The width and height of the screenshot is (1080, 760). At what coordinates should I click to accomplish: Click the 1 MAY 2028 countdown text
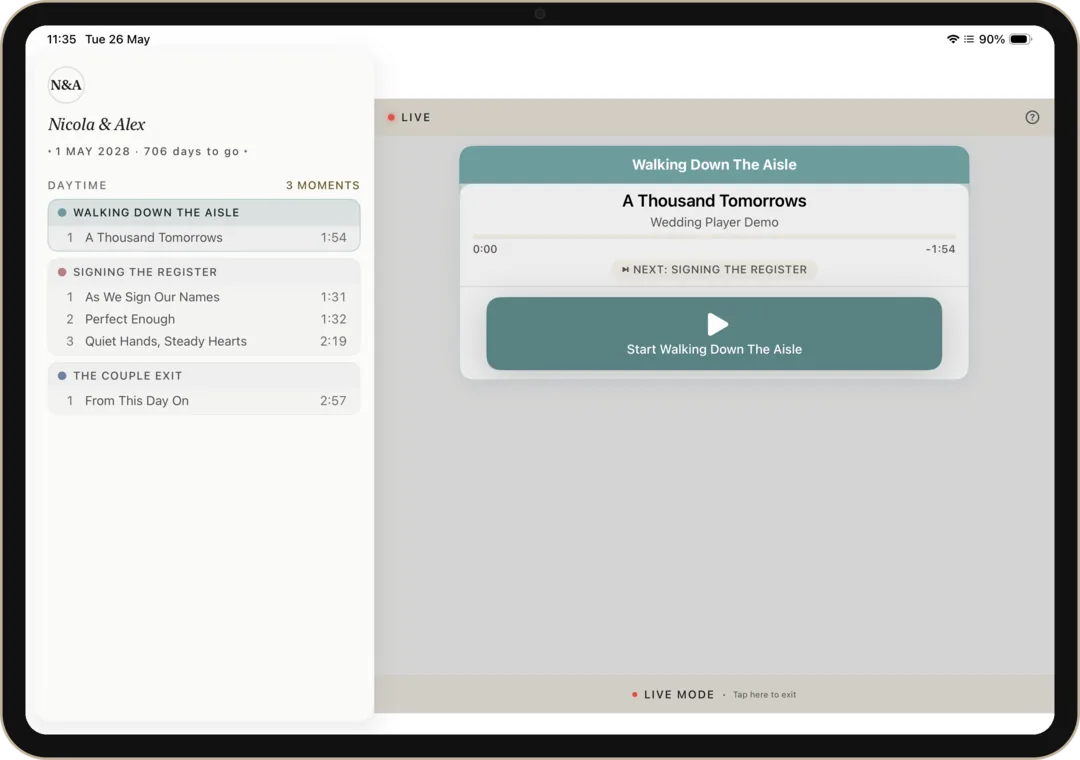[x=147, y=151]
